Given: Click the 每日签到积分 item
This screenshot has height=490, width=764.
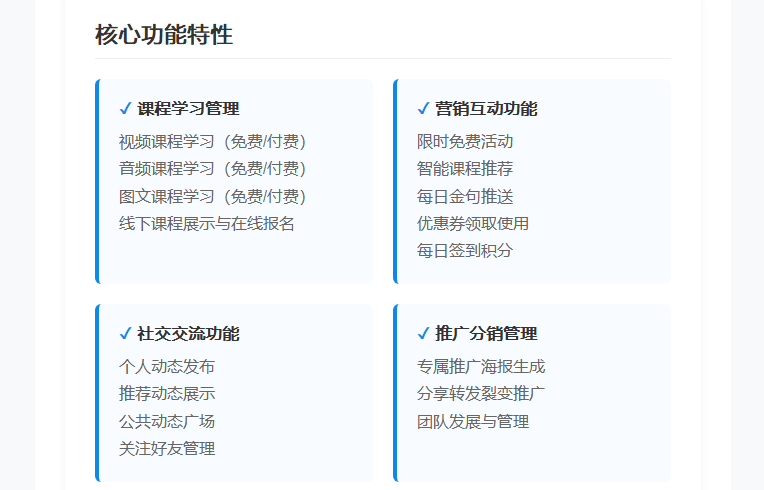Looking at the screenshot, I should (465, 251).
